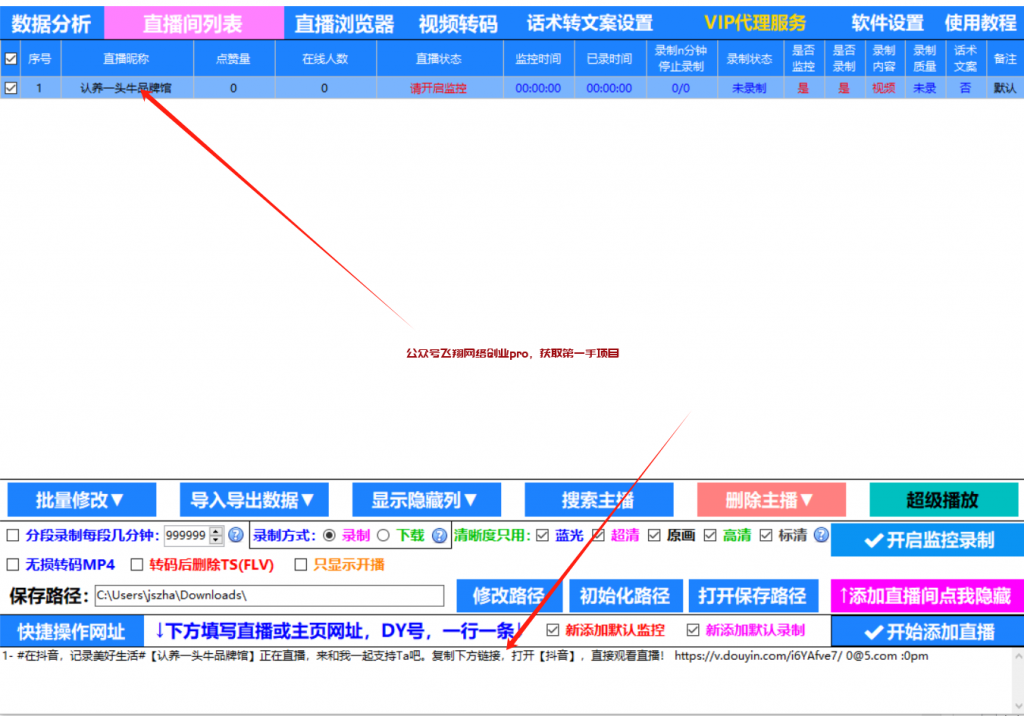Screen dimensions: 1024x716
Task: Enable 无损转码MP4 checkbox
Action: pyautogui.click(x=13, y=565)
